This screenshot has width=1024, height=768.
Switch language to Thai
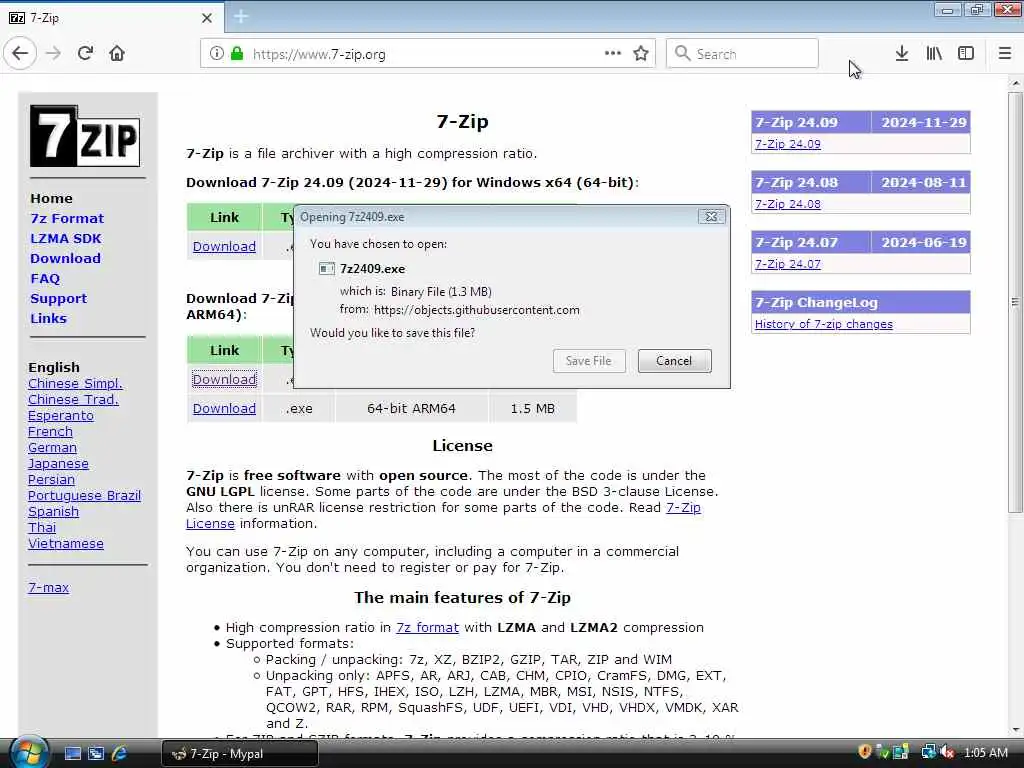click(x=42, y=527)
